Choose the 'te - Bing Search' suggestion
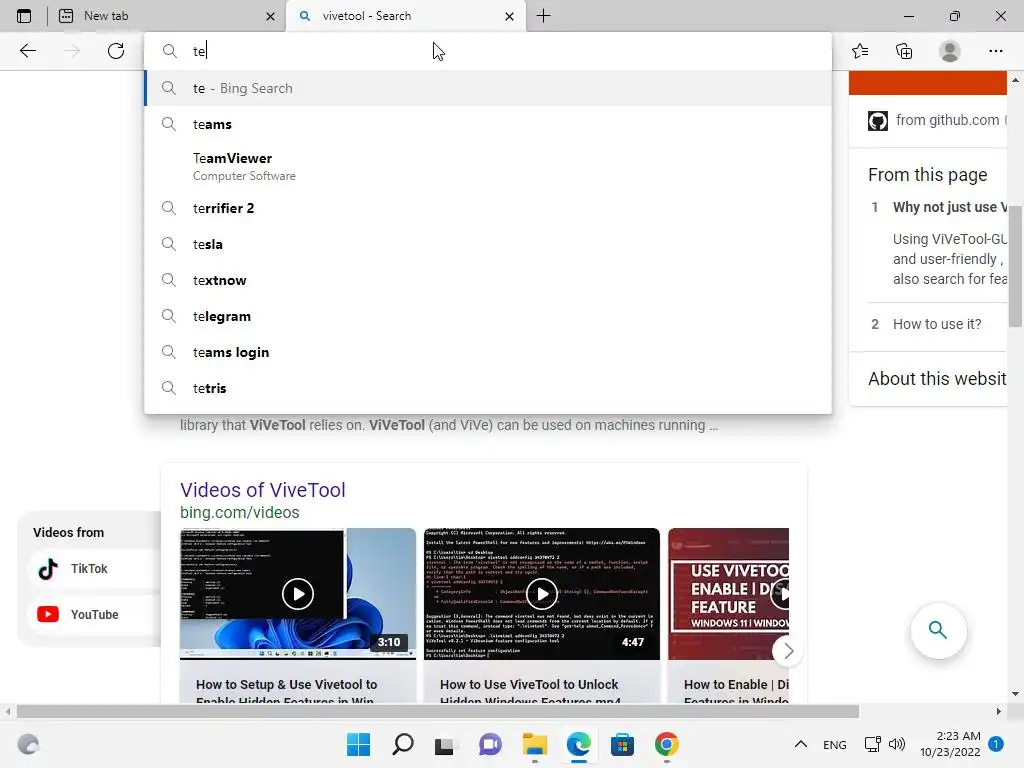 click(488, 88)
